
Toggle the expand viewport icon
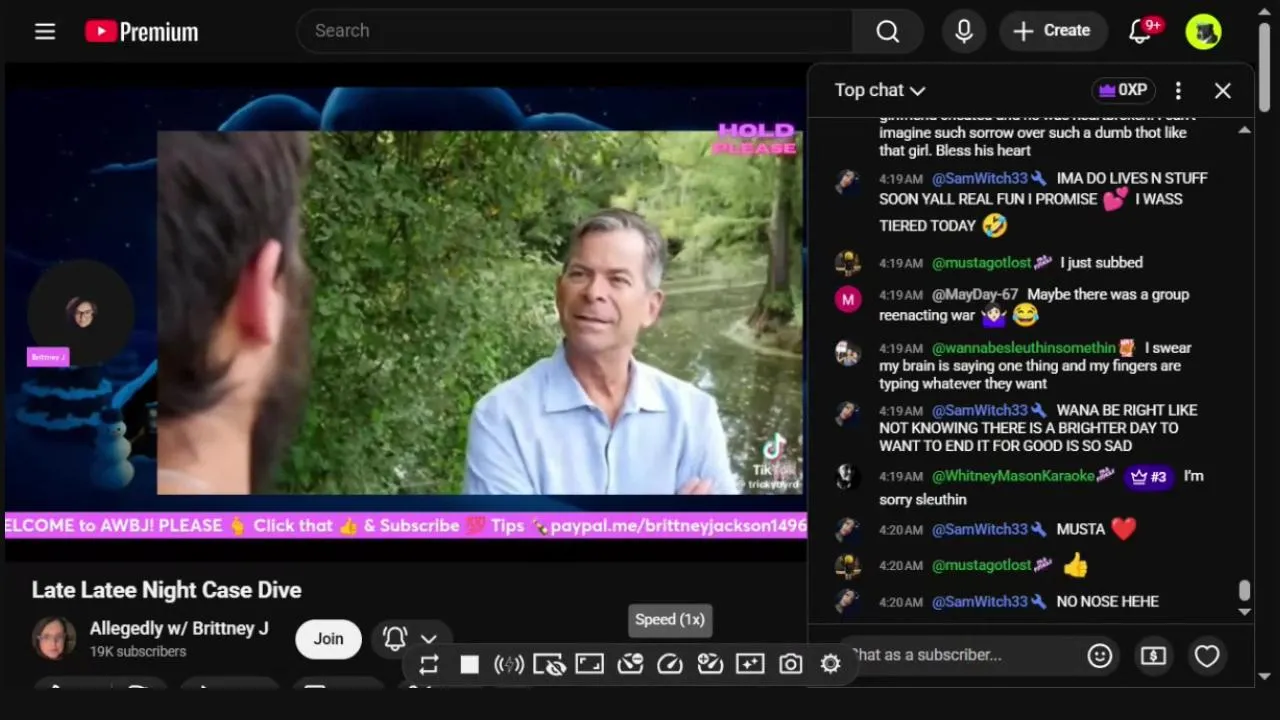(x=589, y=664)
